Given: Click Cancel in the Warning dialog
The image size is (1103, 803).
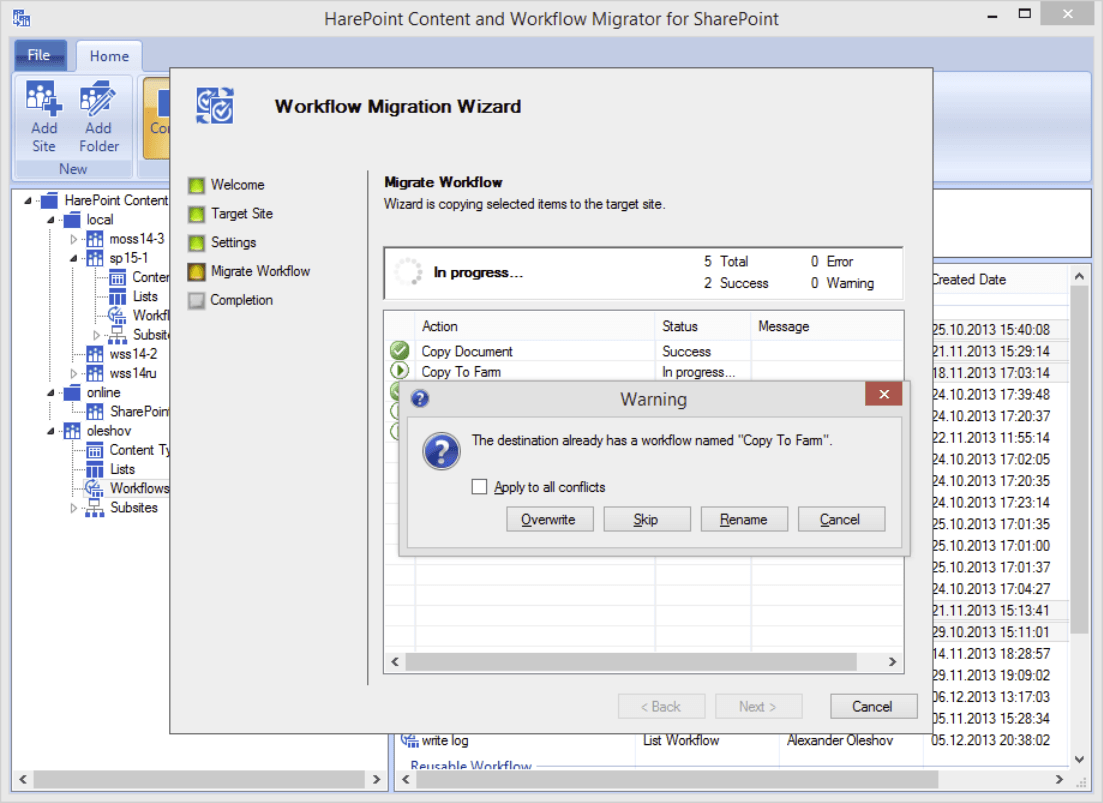Looking at the screenshot, I should click(841, 520).
